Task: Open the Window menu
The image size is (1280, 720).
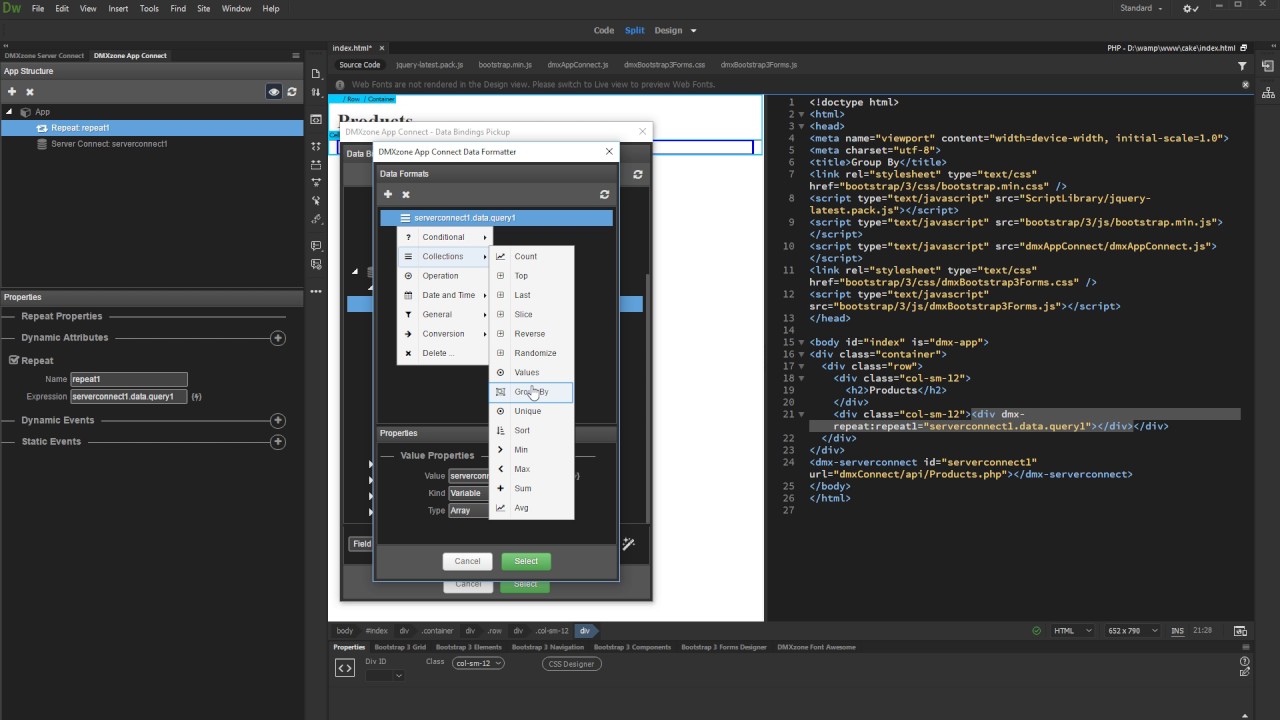Action: click(x=237, y=9)
